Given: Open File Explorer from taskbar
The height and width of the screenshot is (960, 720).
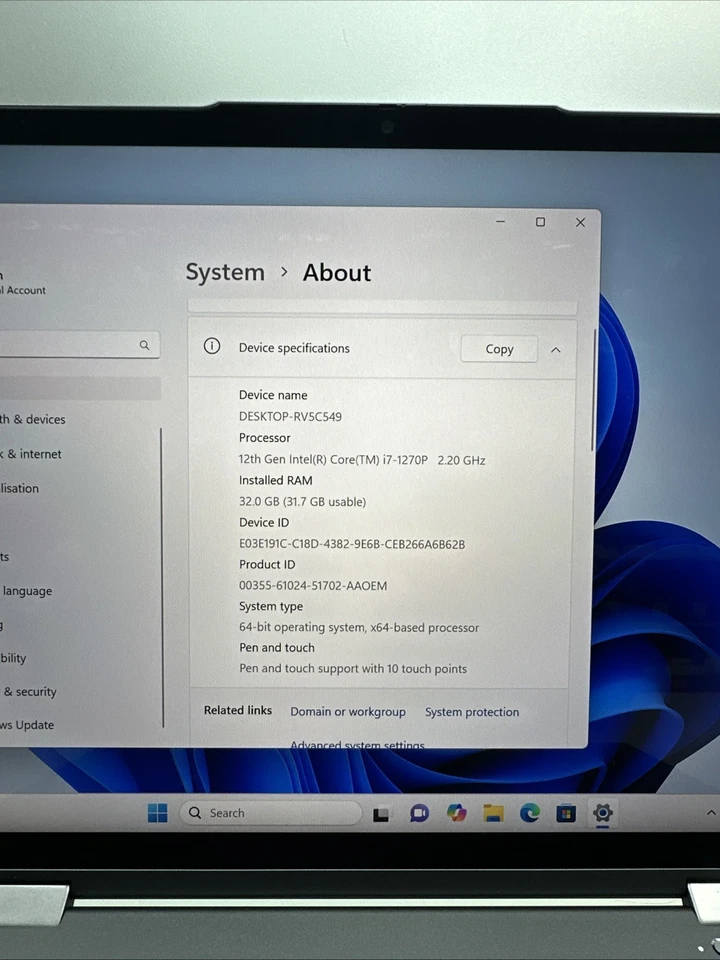Looking at the screenshot, I should pyautogui.click(x=493, y=813).
